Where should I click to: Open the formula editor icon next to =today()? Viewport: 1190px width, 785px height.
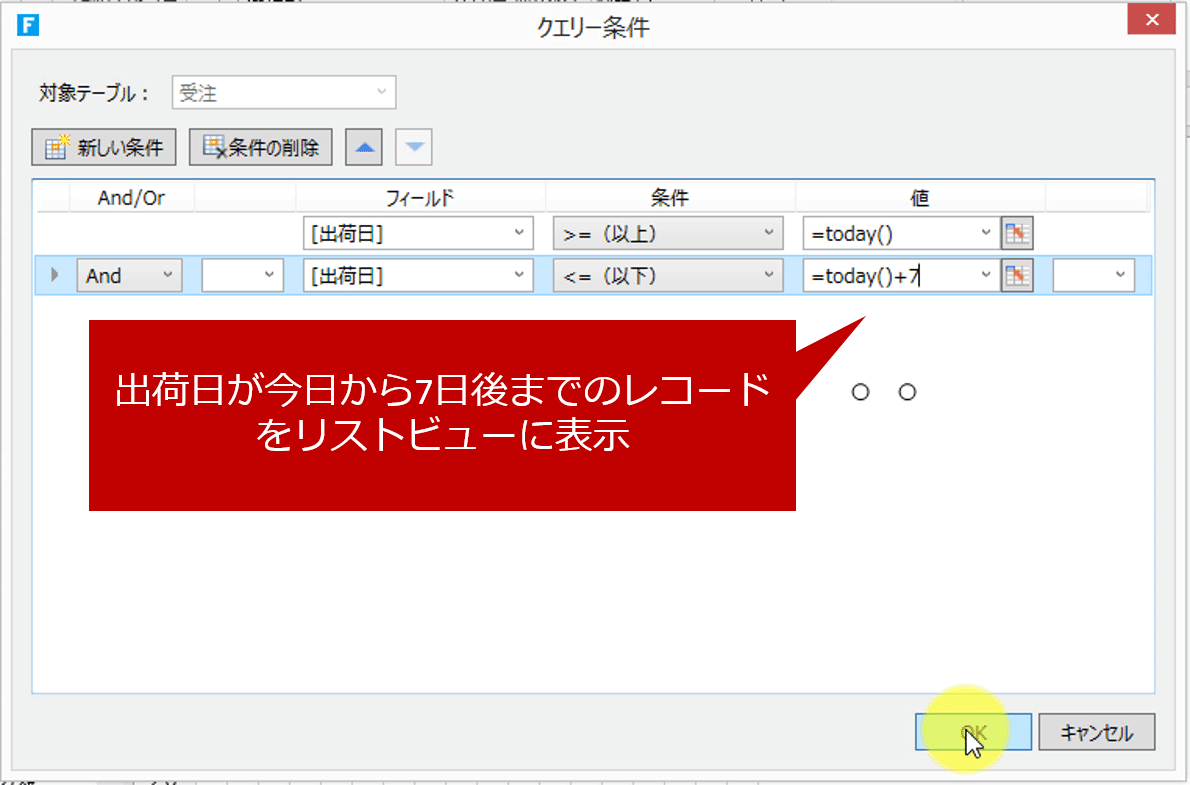(x=1017, y=233)
